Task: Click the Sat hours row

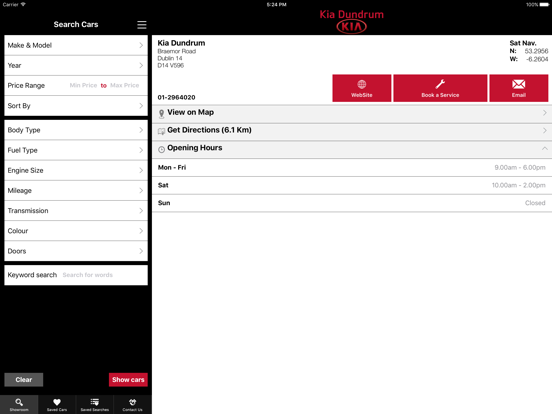Action: click(x=352, y=185)
